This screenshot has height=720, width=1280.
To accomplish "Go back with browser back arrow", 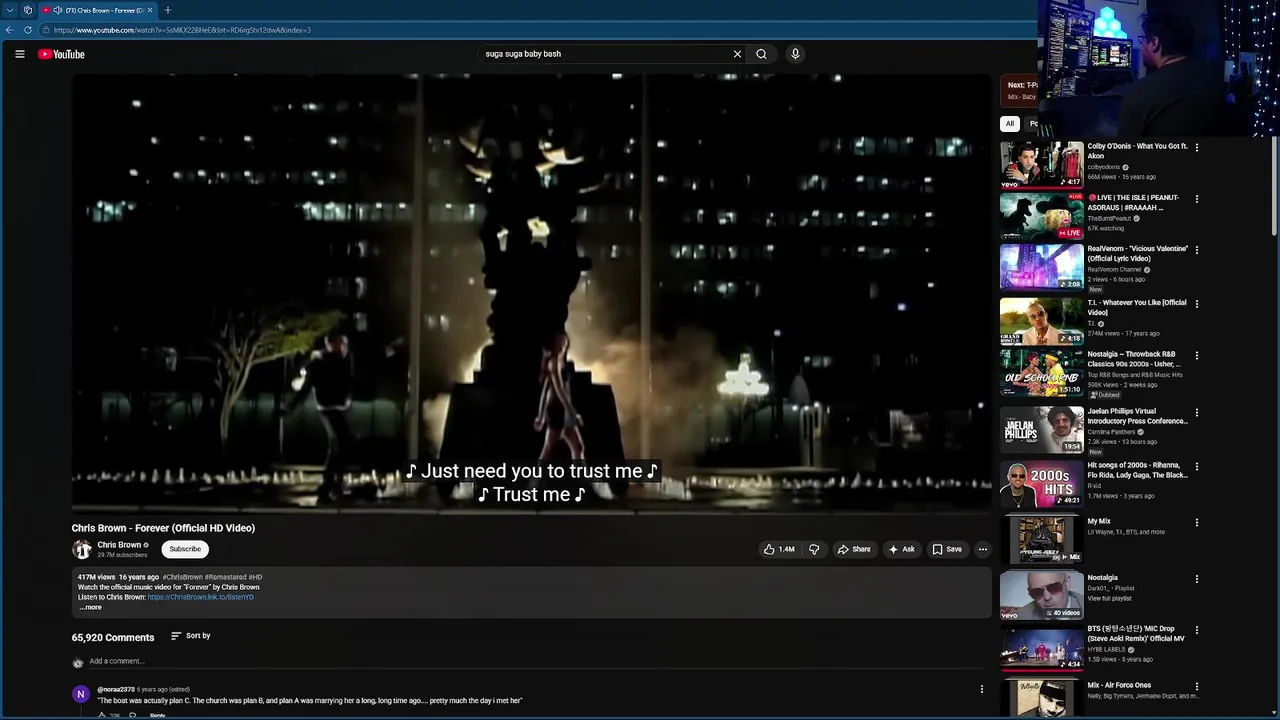I will coord(10,30).
